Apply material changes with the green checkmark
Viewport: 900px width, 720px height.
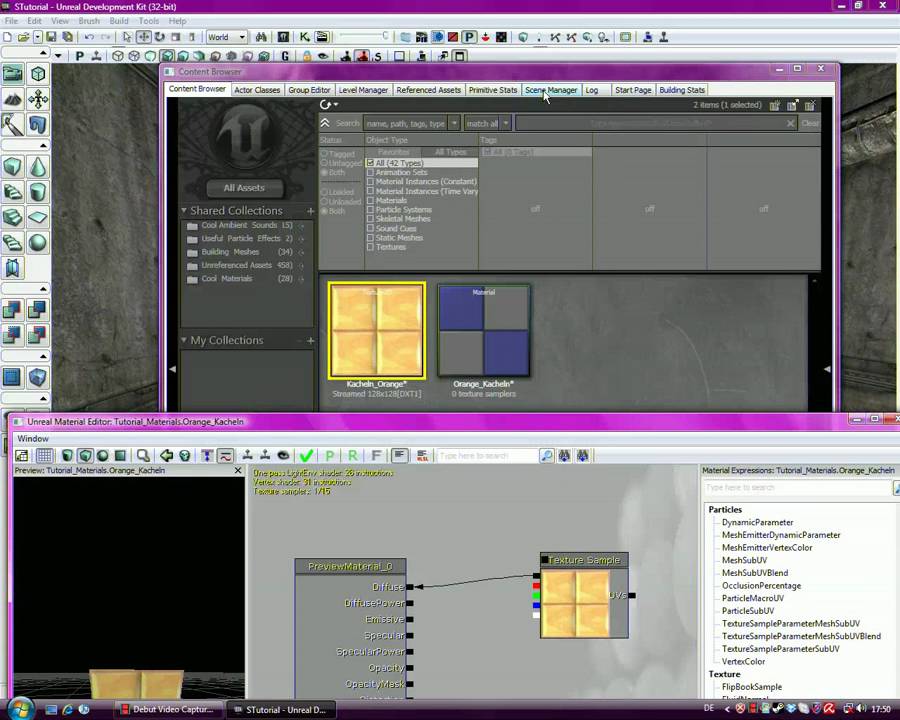pos(307,456)
